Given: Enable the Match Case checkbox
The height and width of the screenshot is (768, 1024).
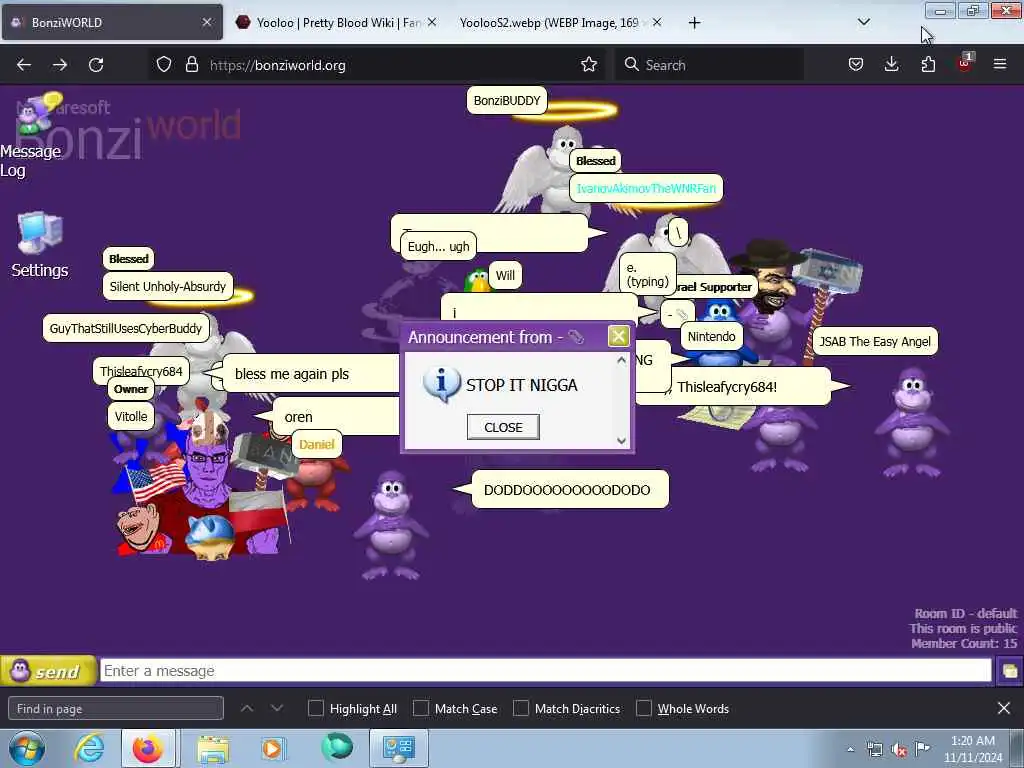Looking at the screenshot, I should click(421, 709).
